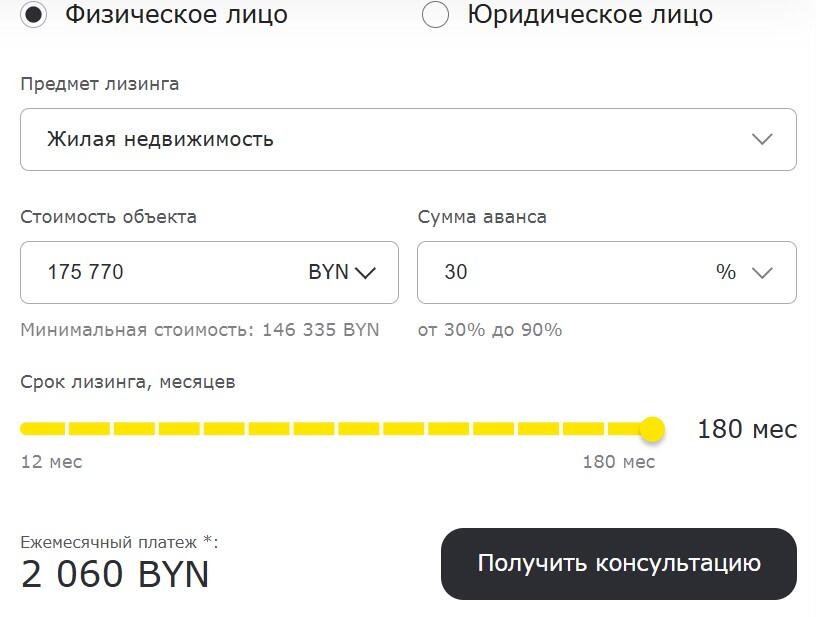The width and height of the screenshot is (816, 617).
Task: Click the Юридическое лицо label text
Action: [x=590, y=16]
